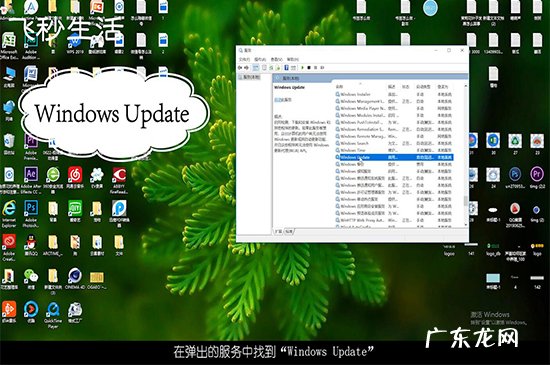The width and height of the screenshot is (550, 365).
Task: Click the Forward arrow in Services toolbar
Action: pyautogui.click(x=246, y=68)
